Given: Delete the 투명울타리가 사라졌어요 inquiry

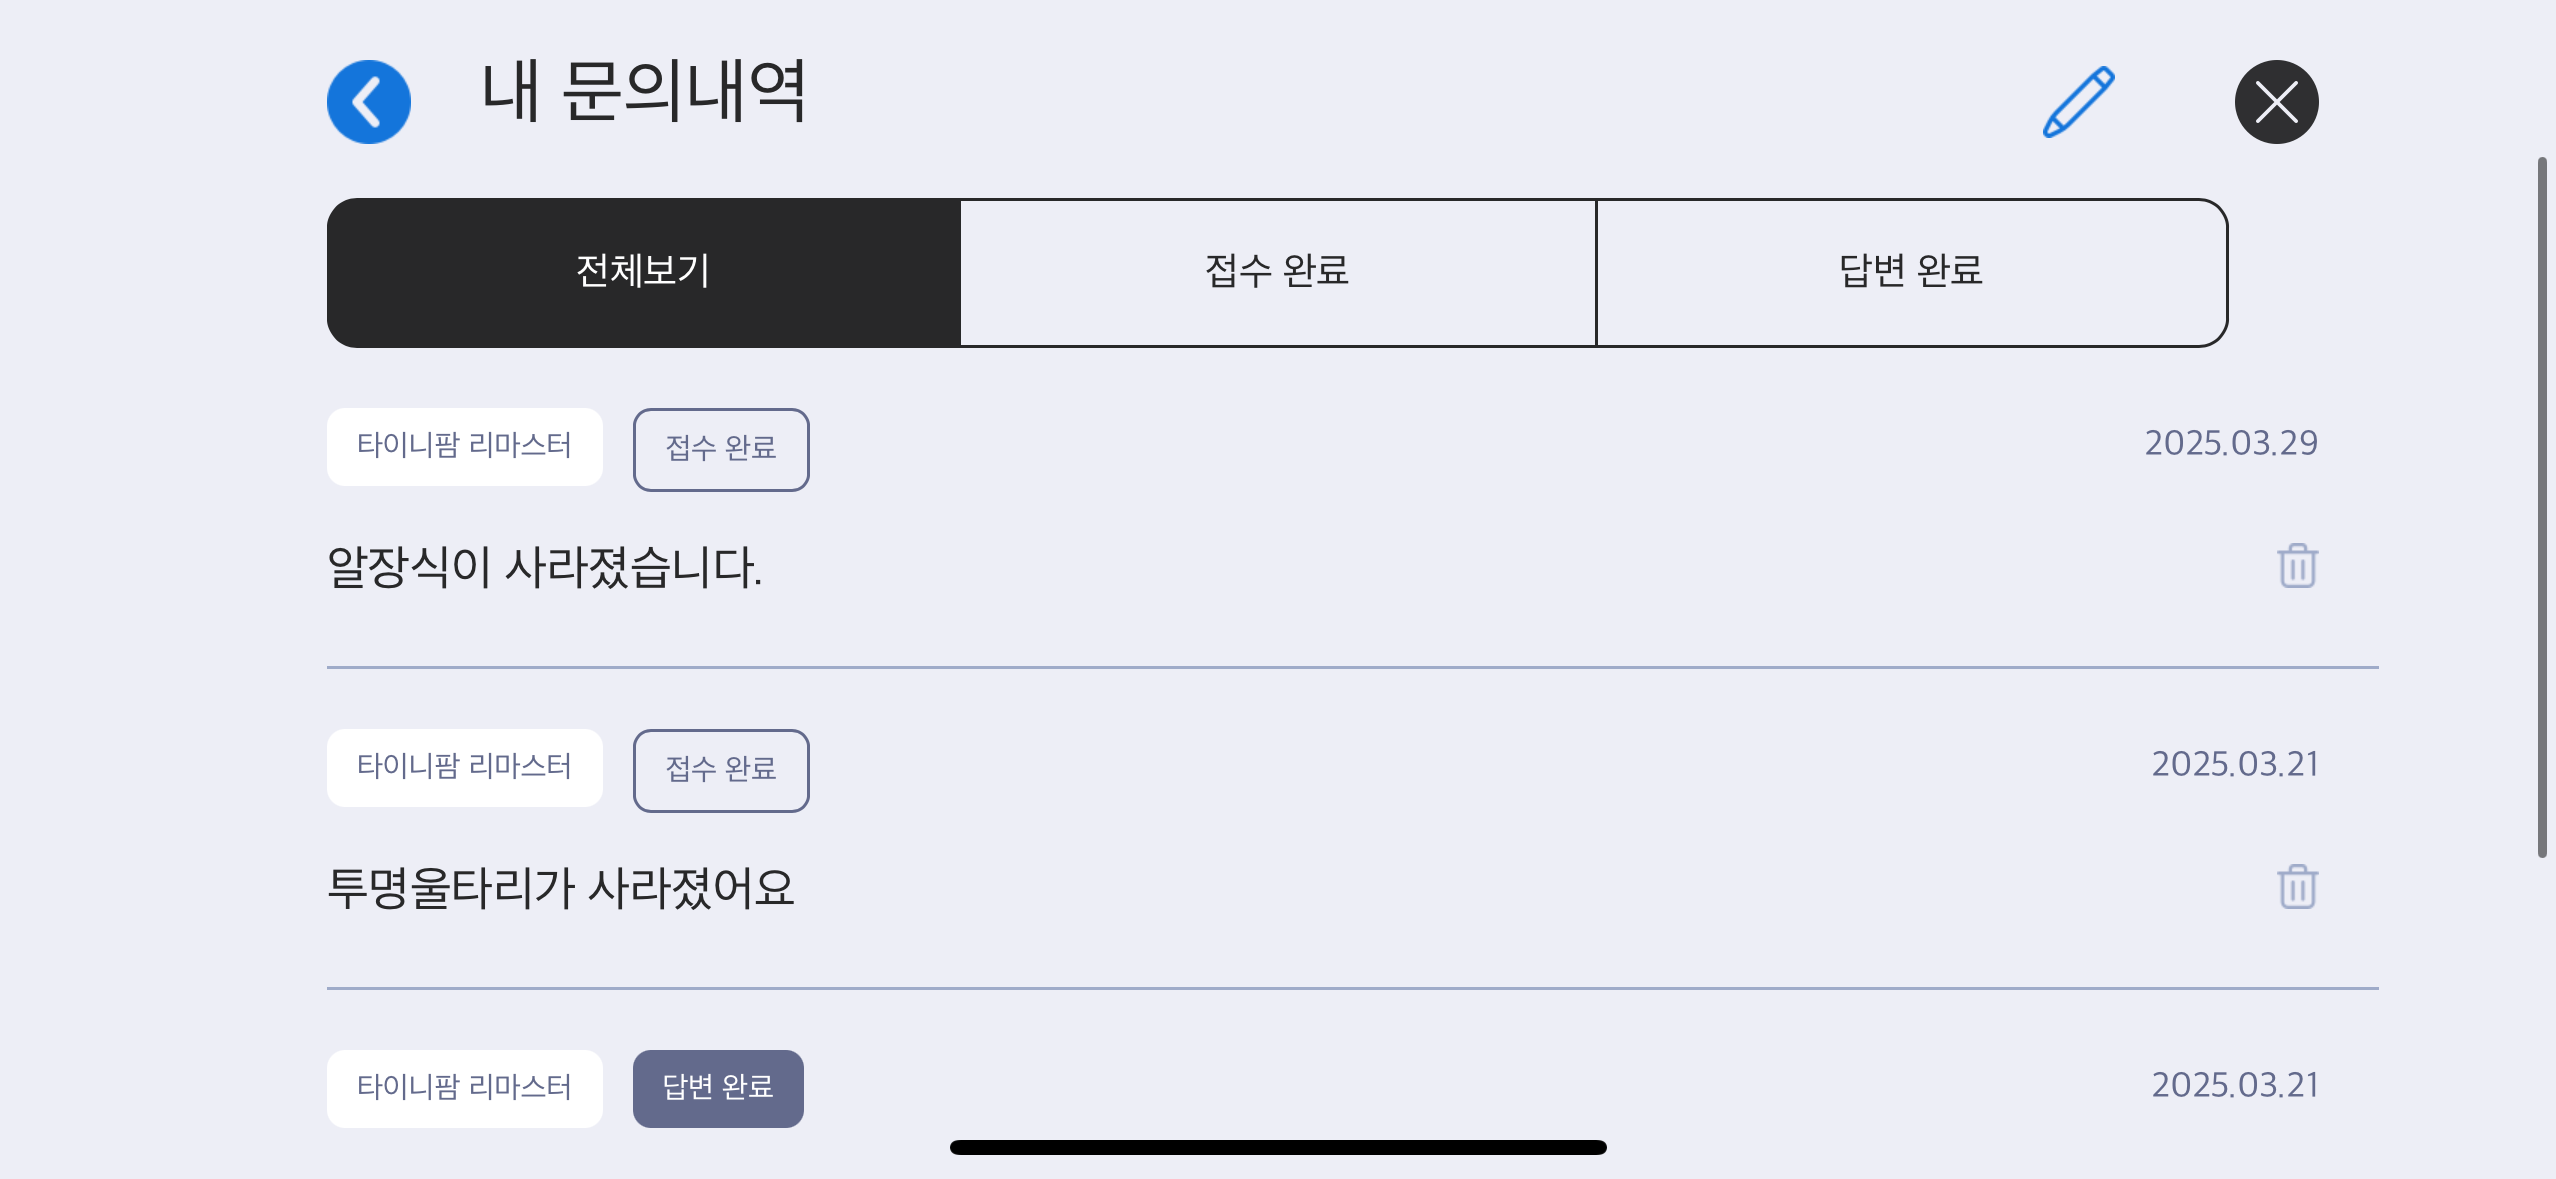Looking at the screenshot, I should [2297, 887].
